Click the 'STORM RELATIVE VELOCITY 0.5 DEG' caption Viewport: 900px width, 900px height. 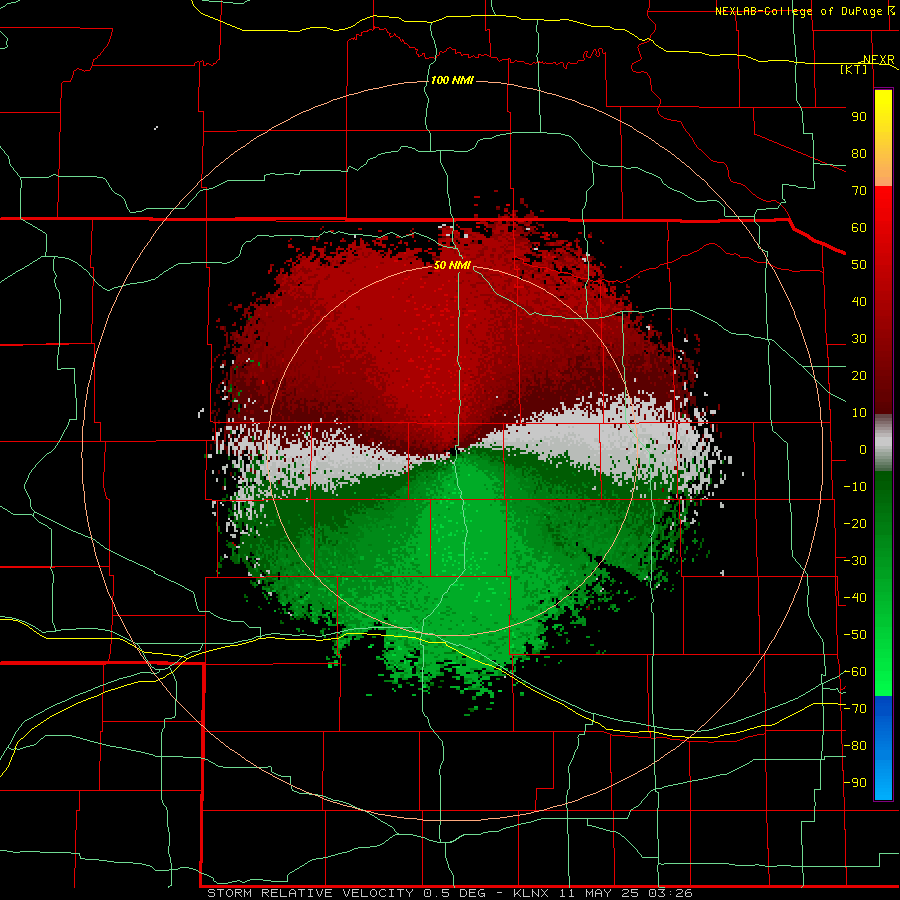[347, 893]
